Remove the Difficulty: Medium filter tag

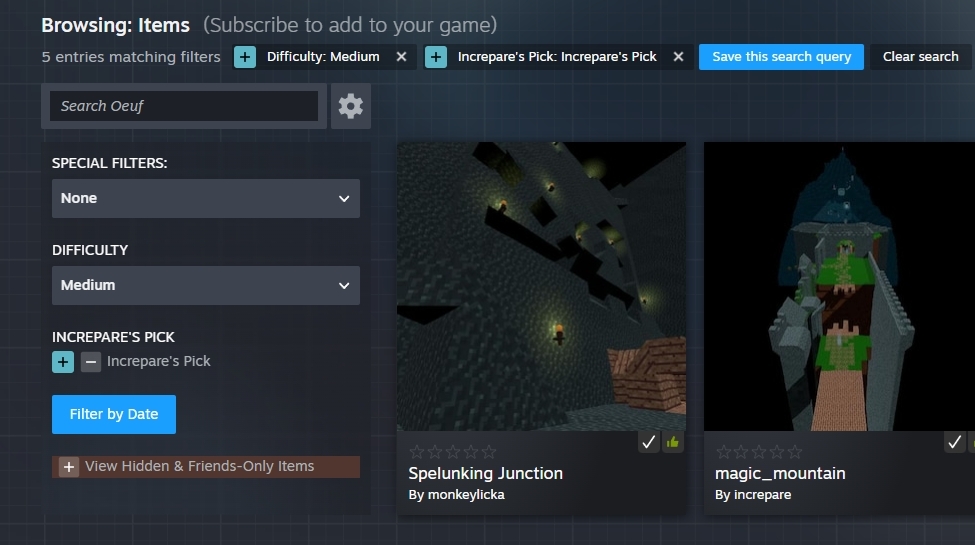tap(402, 57)
